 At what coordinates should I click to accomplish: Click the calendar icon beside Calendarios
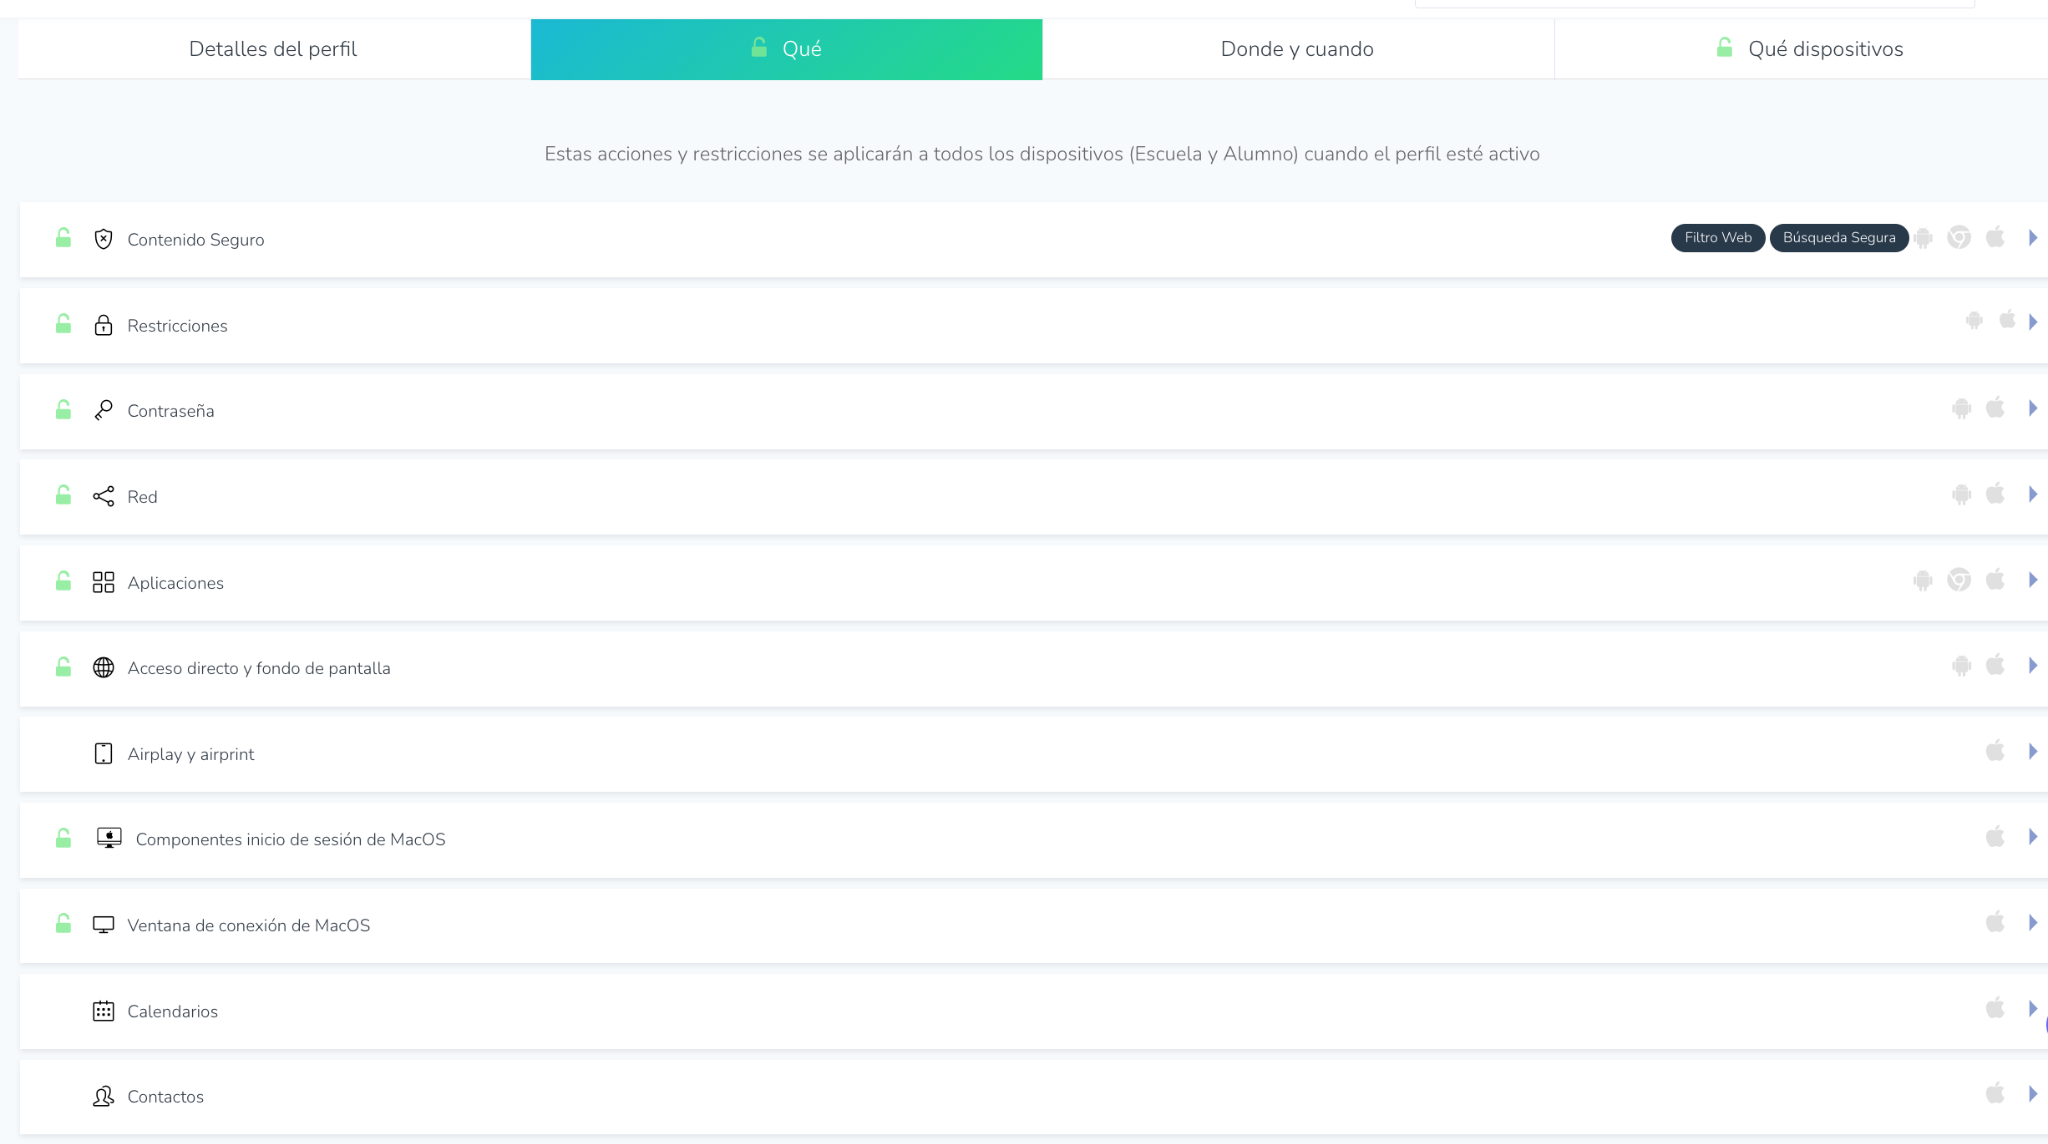pos(103,1011)
